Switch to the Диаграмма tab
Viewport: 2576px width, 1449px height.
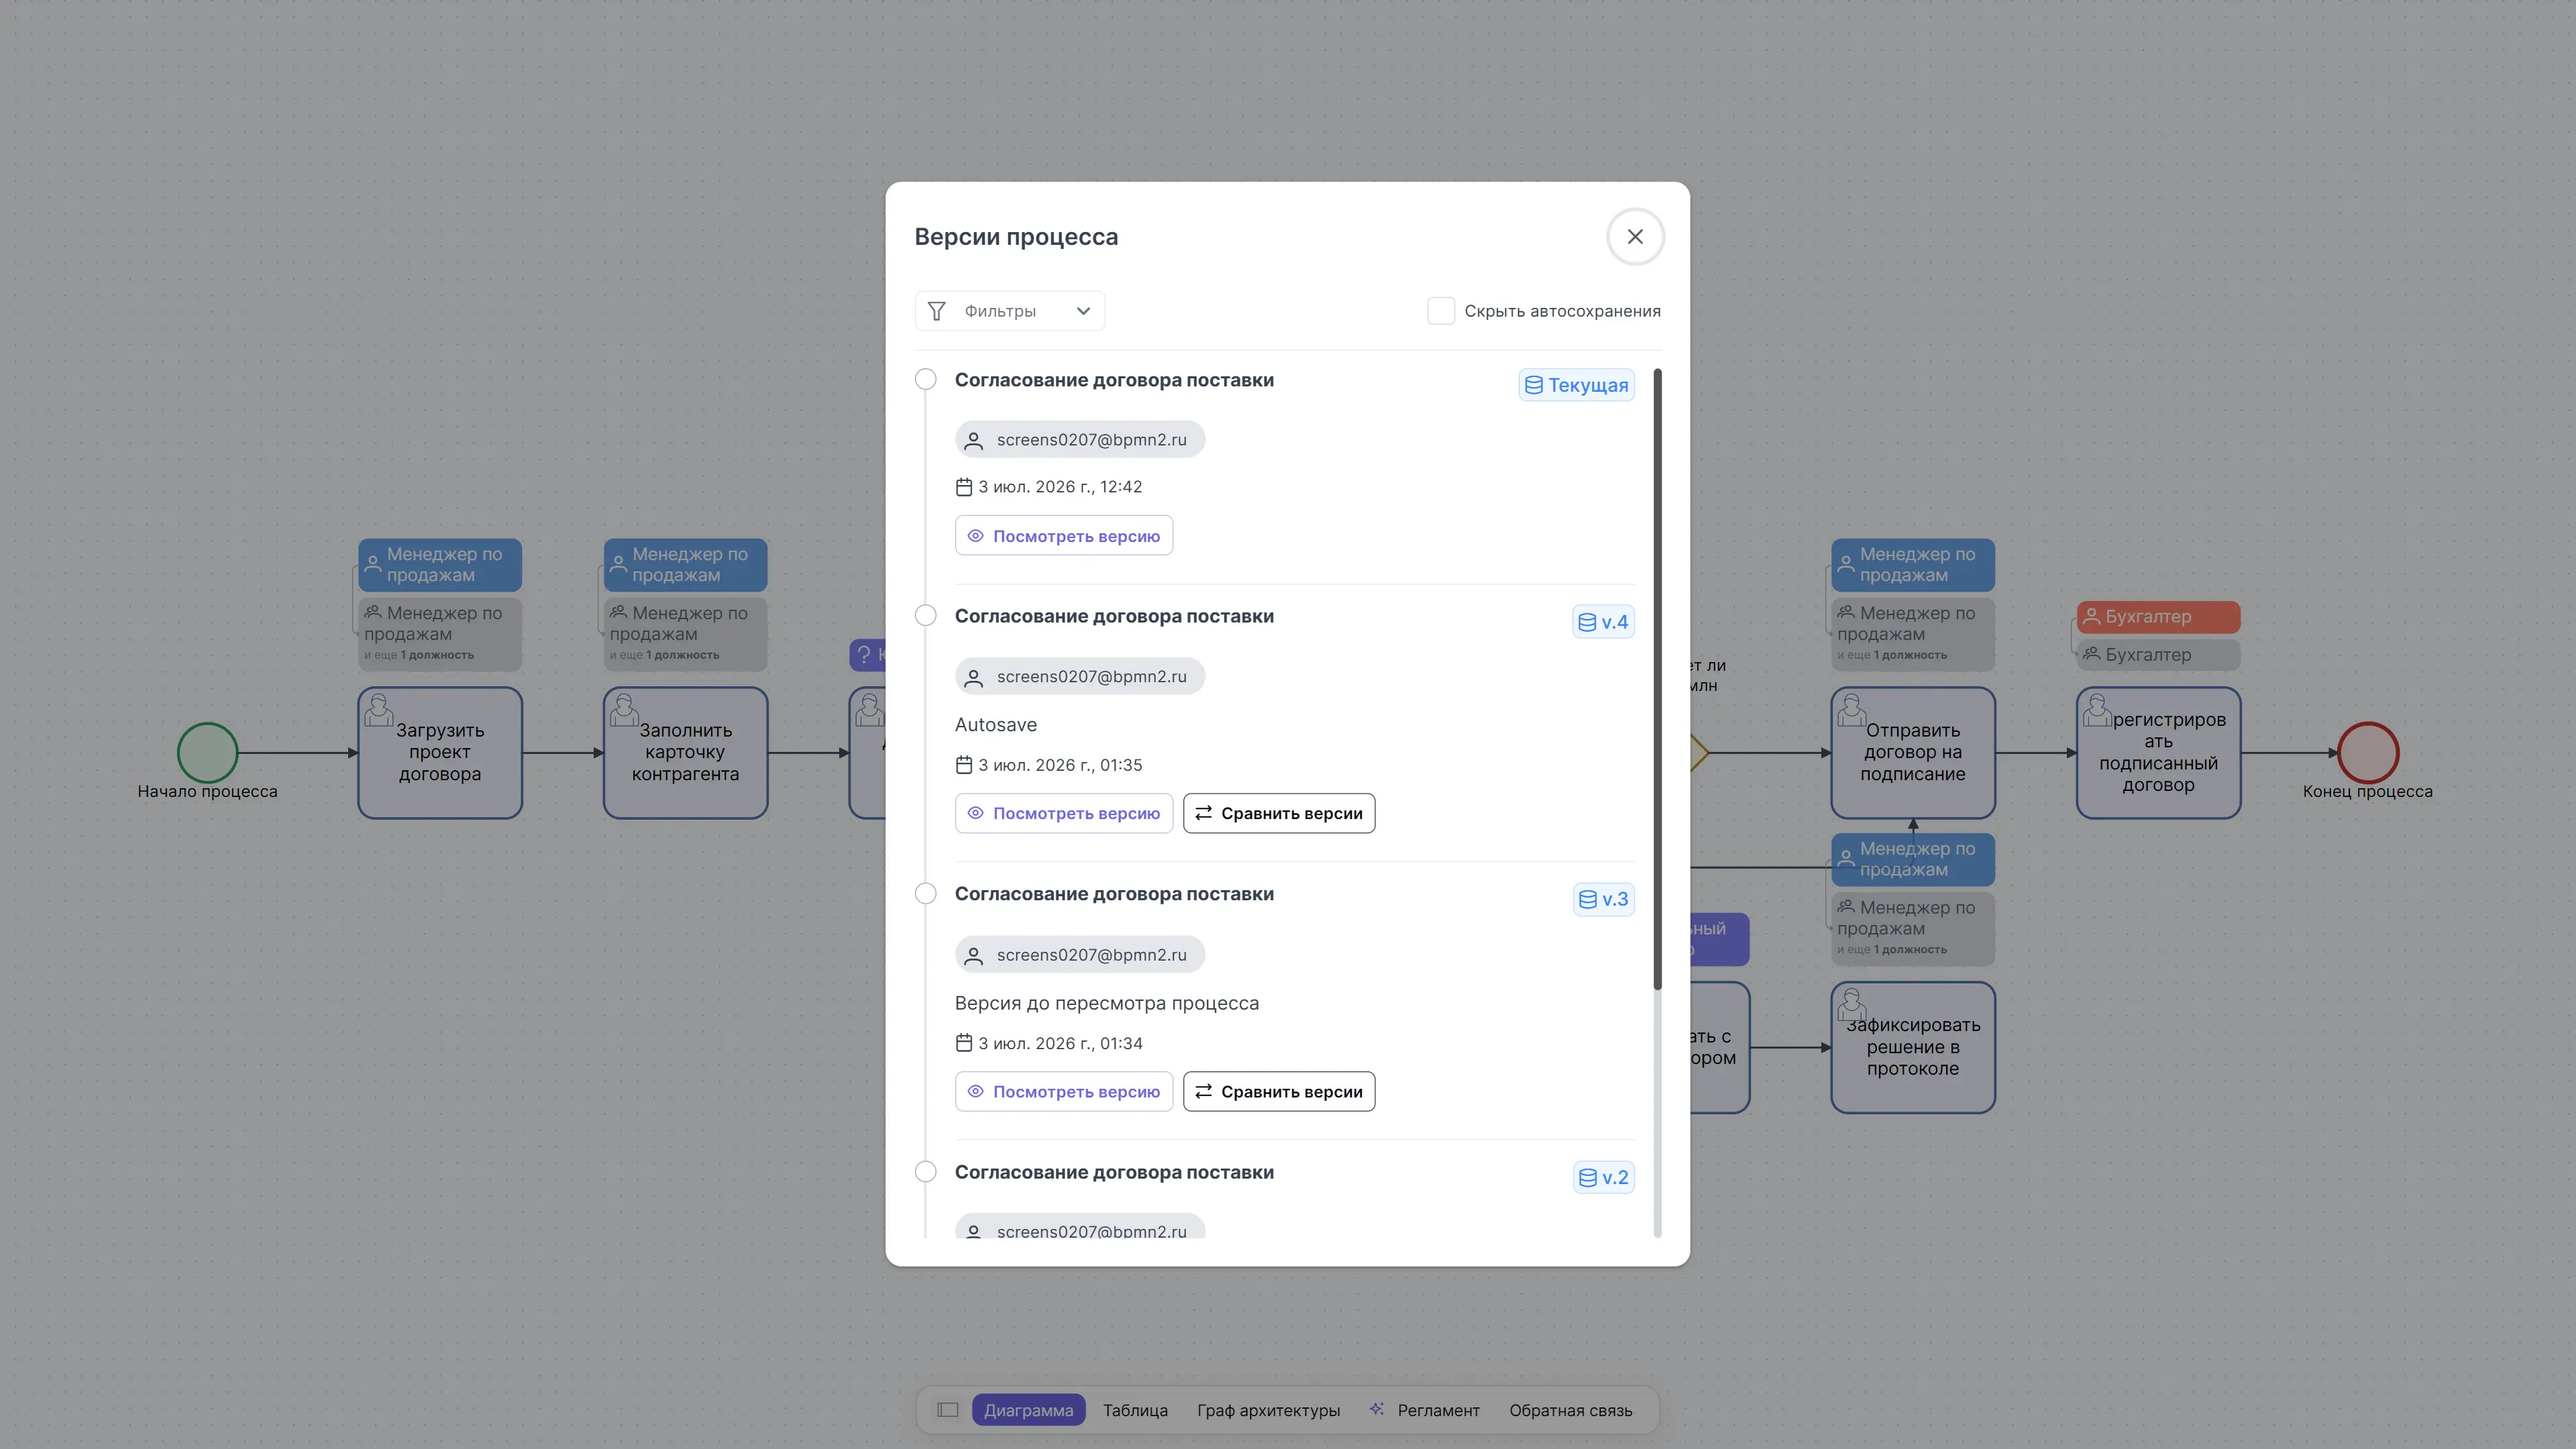(1028, 1410)
